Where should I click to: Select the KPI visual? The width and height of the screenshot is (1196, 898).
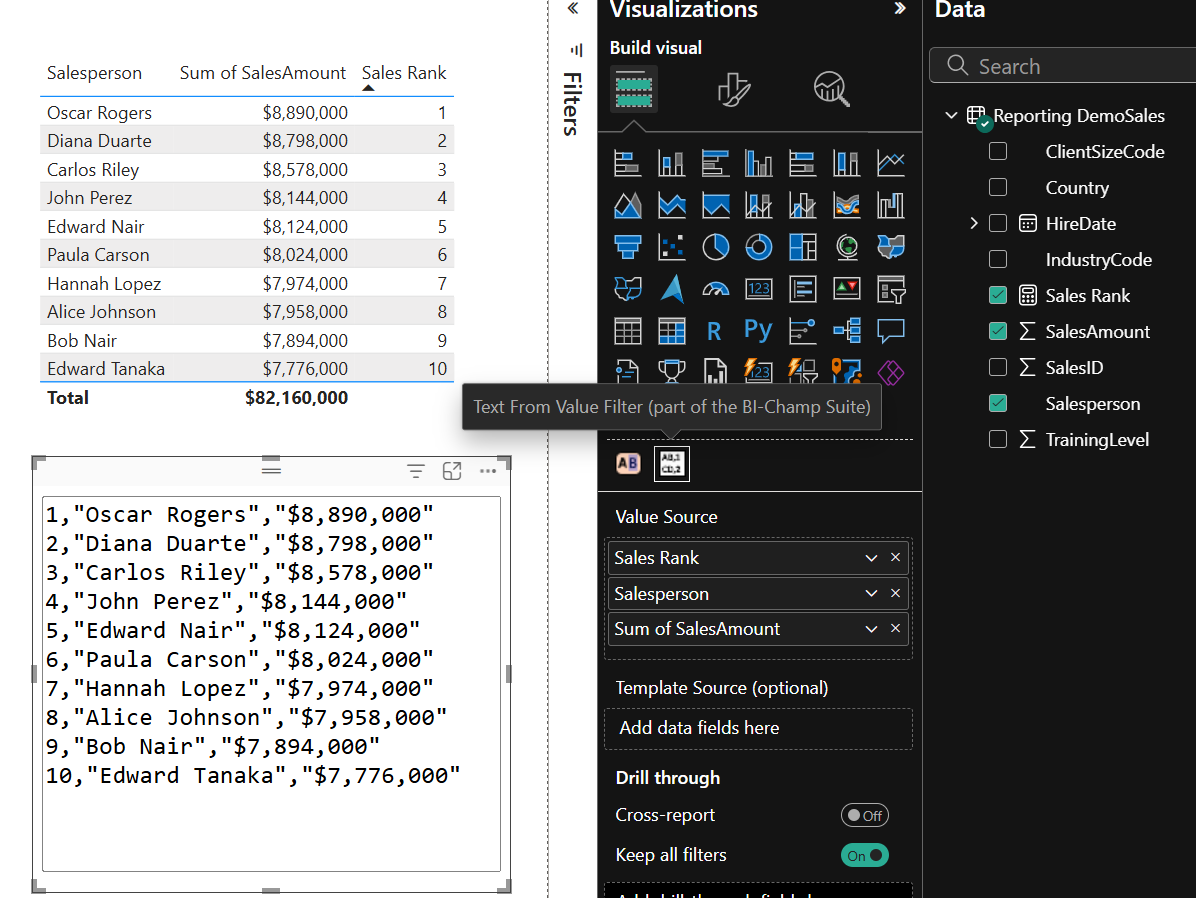(x=847, y=289)
